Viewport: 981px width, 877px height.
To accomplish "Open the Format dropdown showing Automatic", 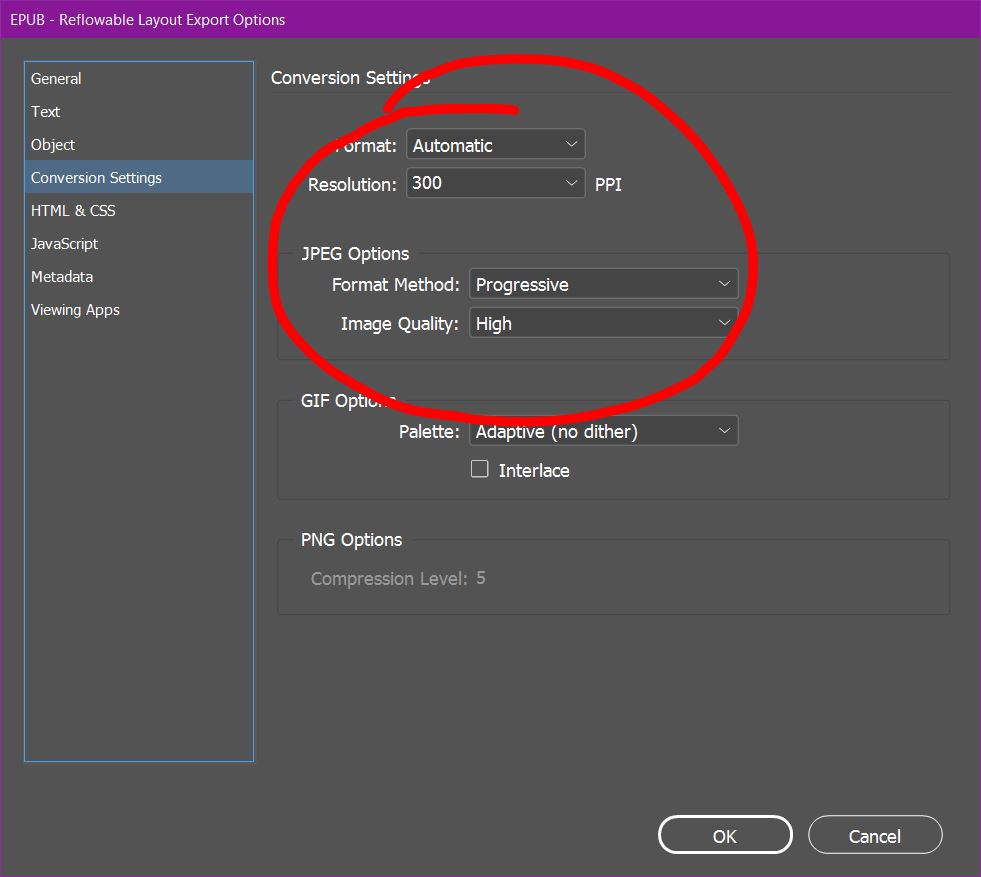I will pos(495,143).
